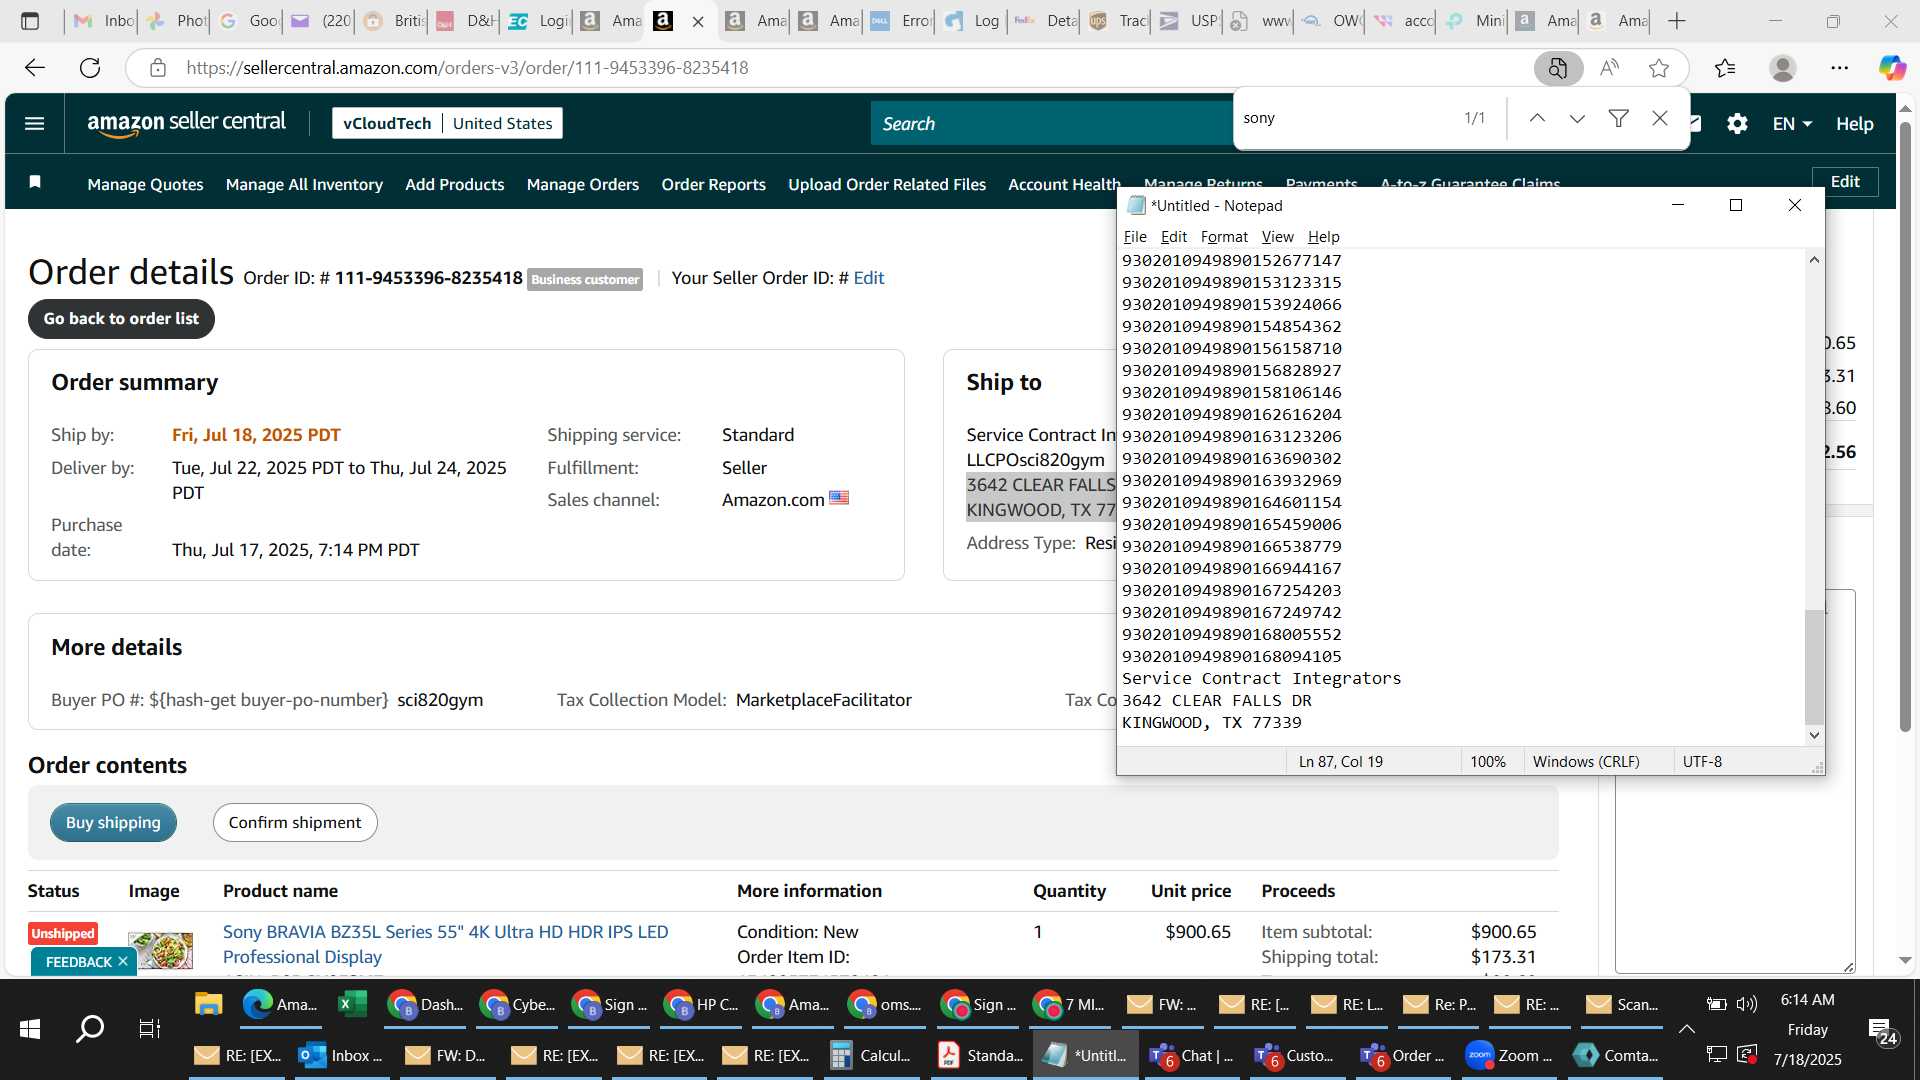This screenshot has width=1920, height=1080.
Task: Refresh the current page
Action: (x=90, y=68)
